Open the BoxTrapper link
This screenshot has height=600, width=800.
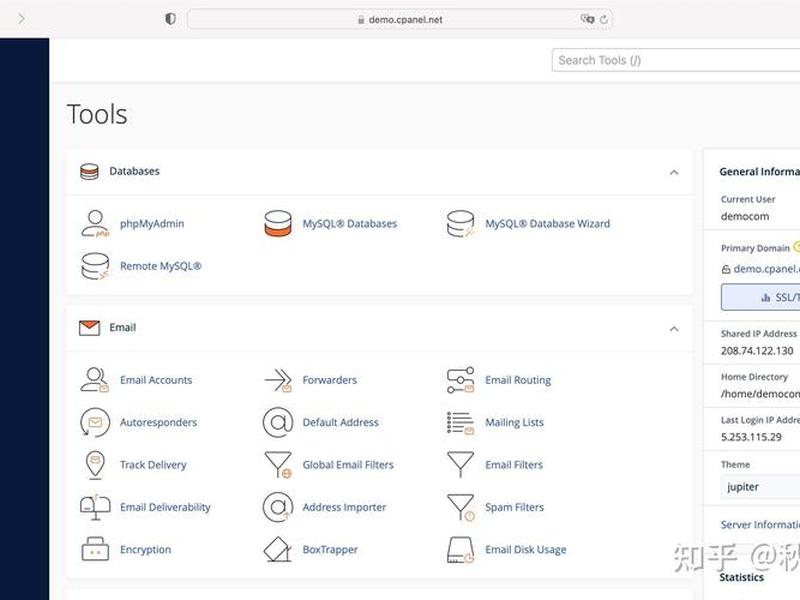(330, 549)
